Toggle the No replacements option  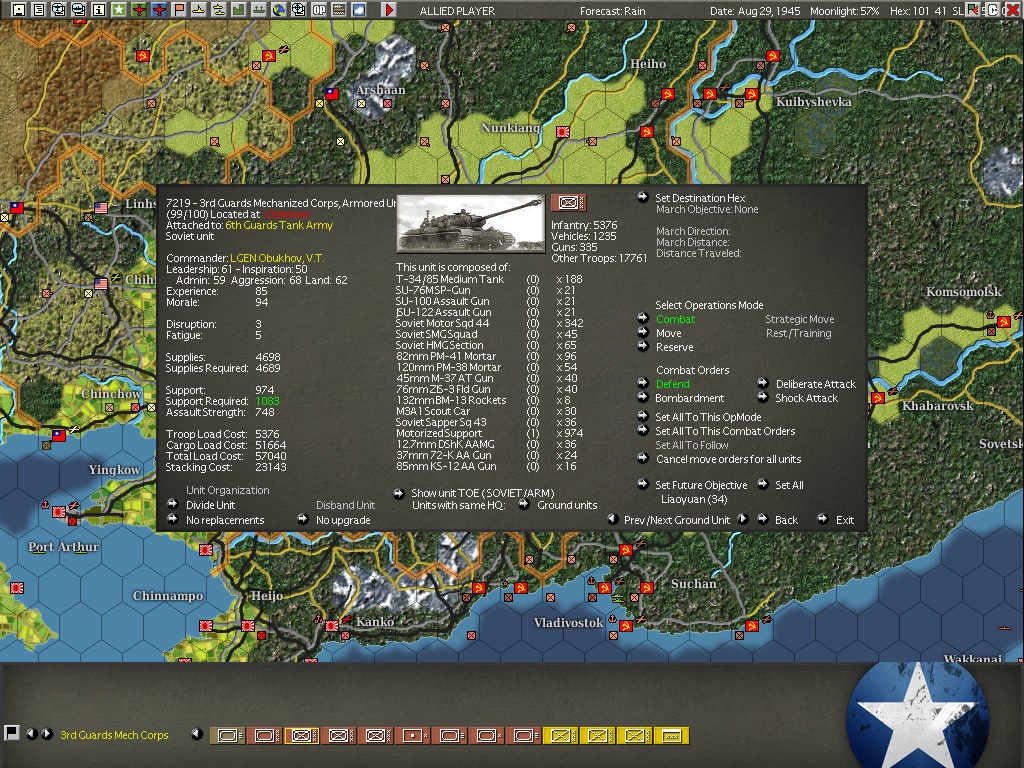pos(225,520)
